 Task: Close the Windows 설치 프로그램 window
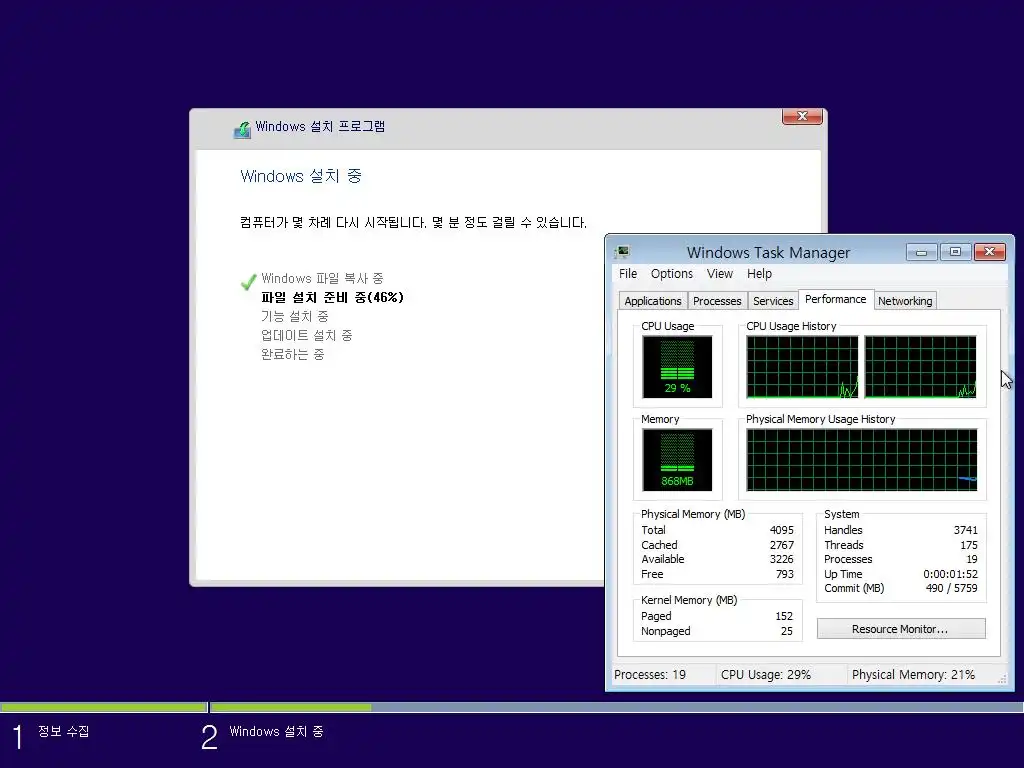802,116
